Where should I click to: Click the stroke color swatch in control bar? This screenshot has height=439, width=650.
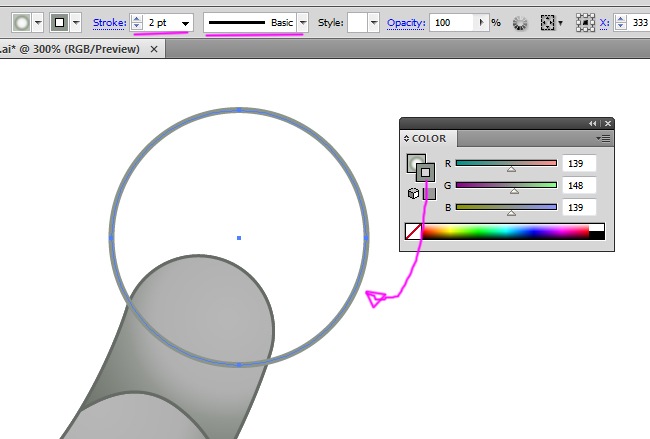coord(59,22)
